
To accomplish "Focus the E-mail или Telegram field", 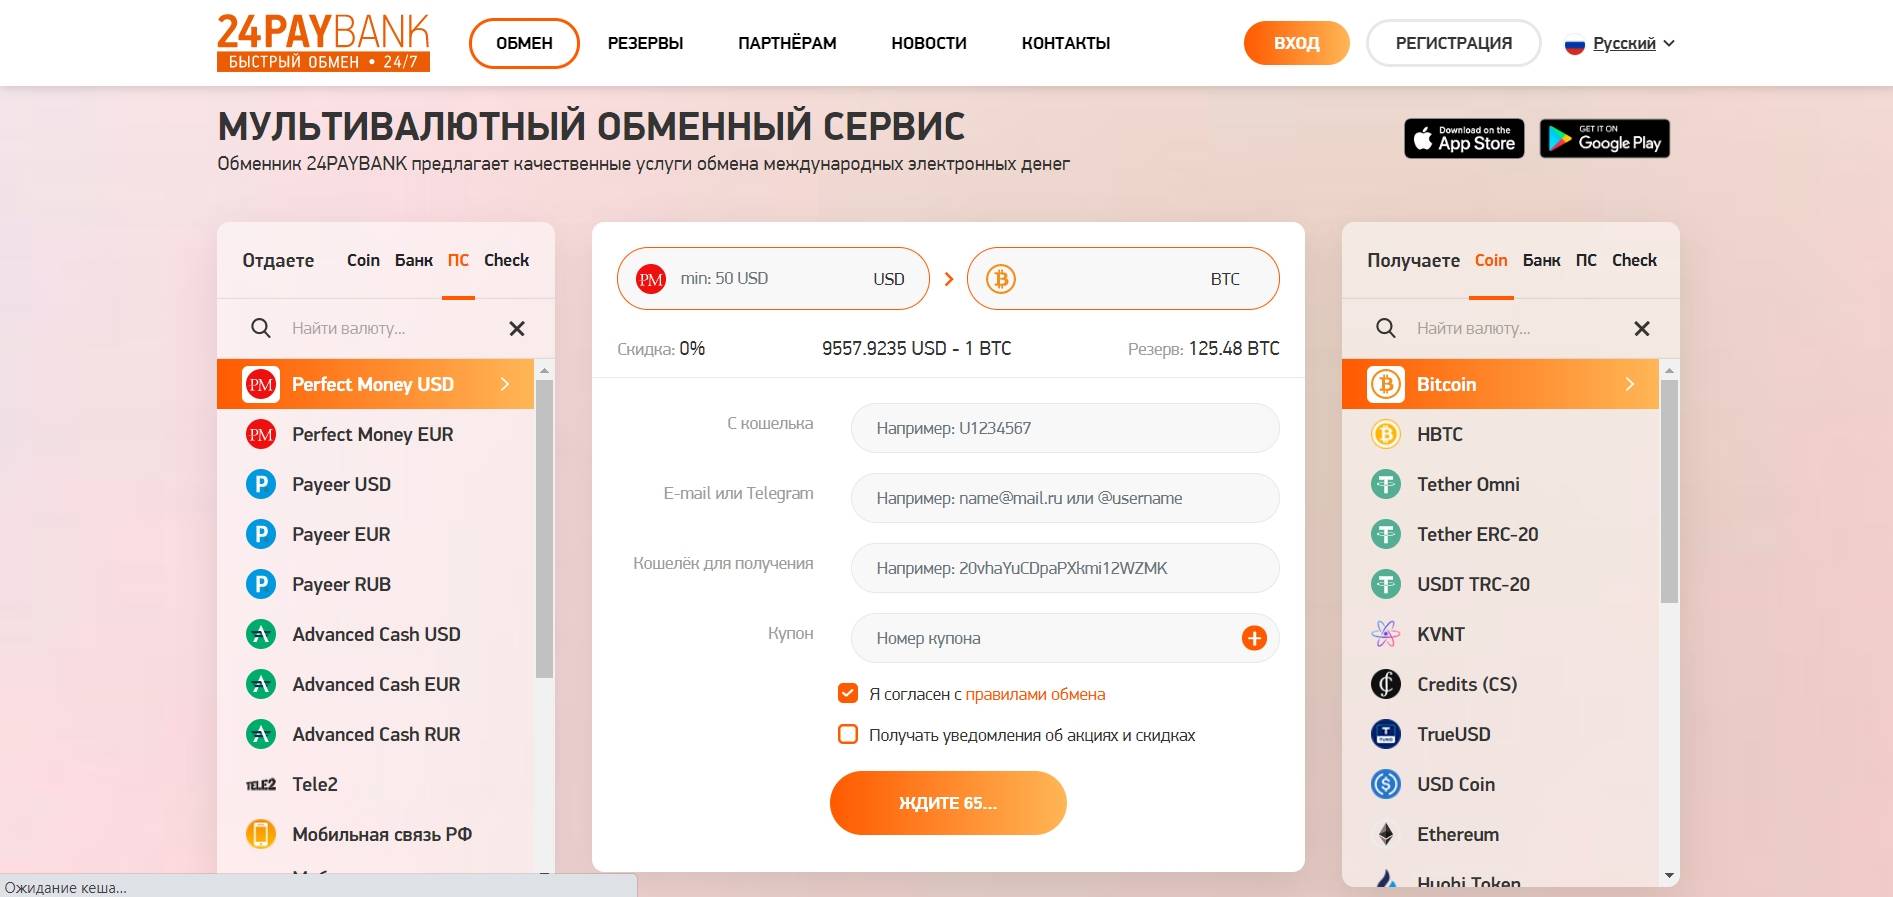I will point(1065,498).
